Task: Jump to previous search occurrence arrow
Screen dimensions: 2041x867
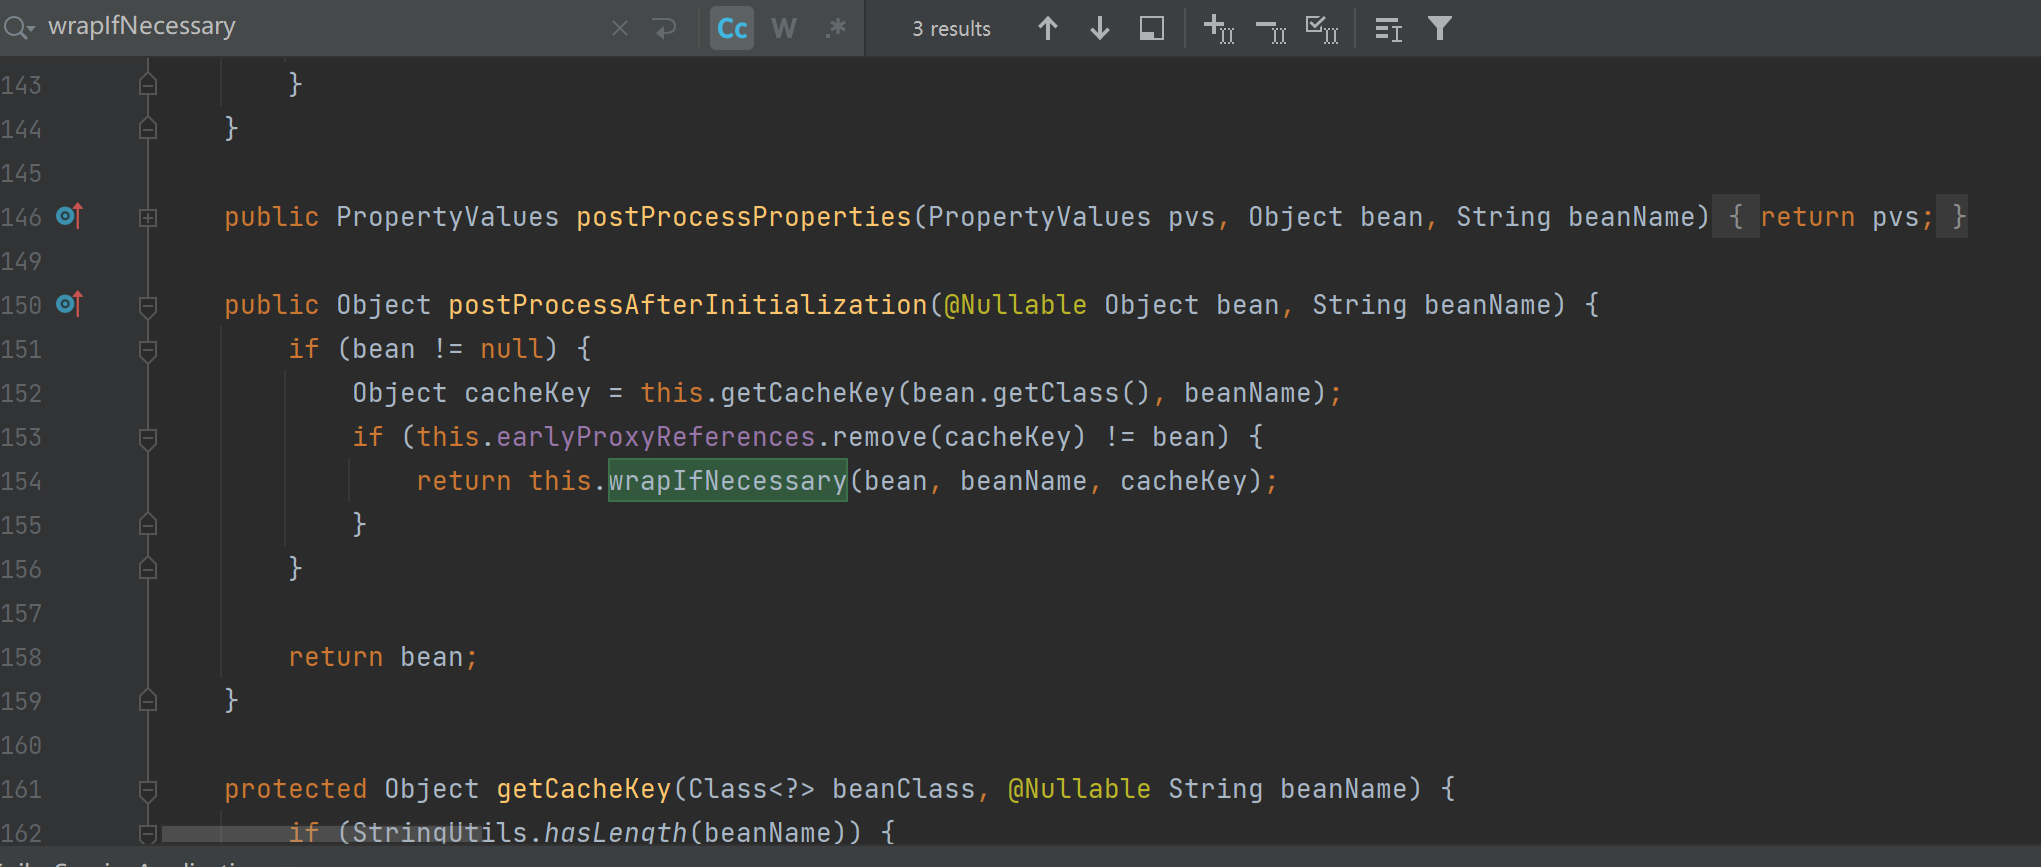Action: (x=1047, y=29)
